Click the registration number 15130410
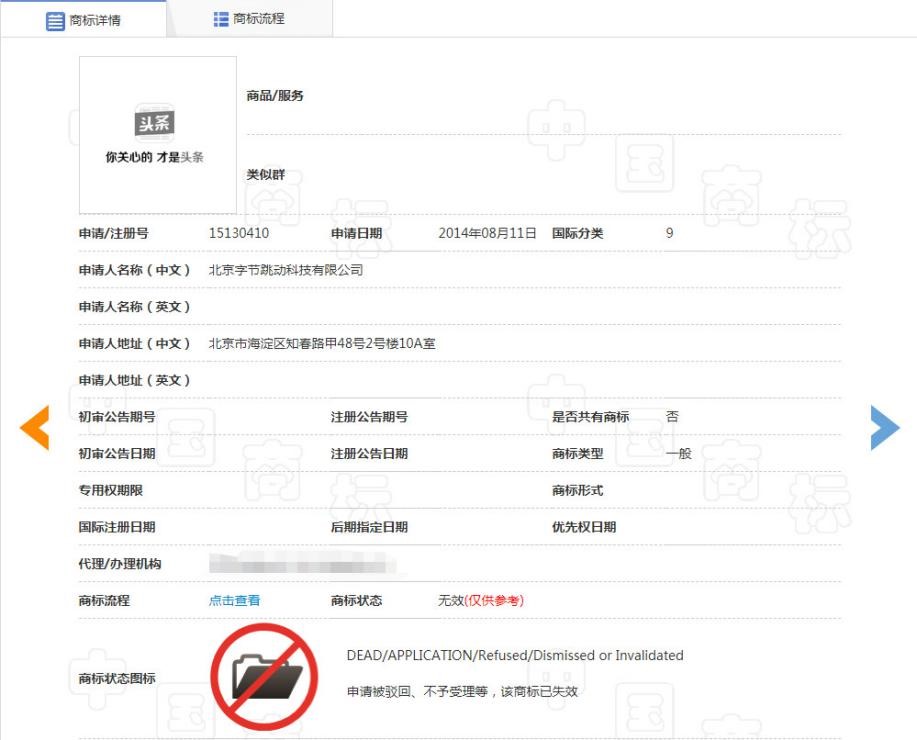This screenshot has height=740, width=917. pos(238,233)
